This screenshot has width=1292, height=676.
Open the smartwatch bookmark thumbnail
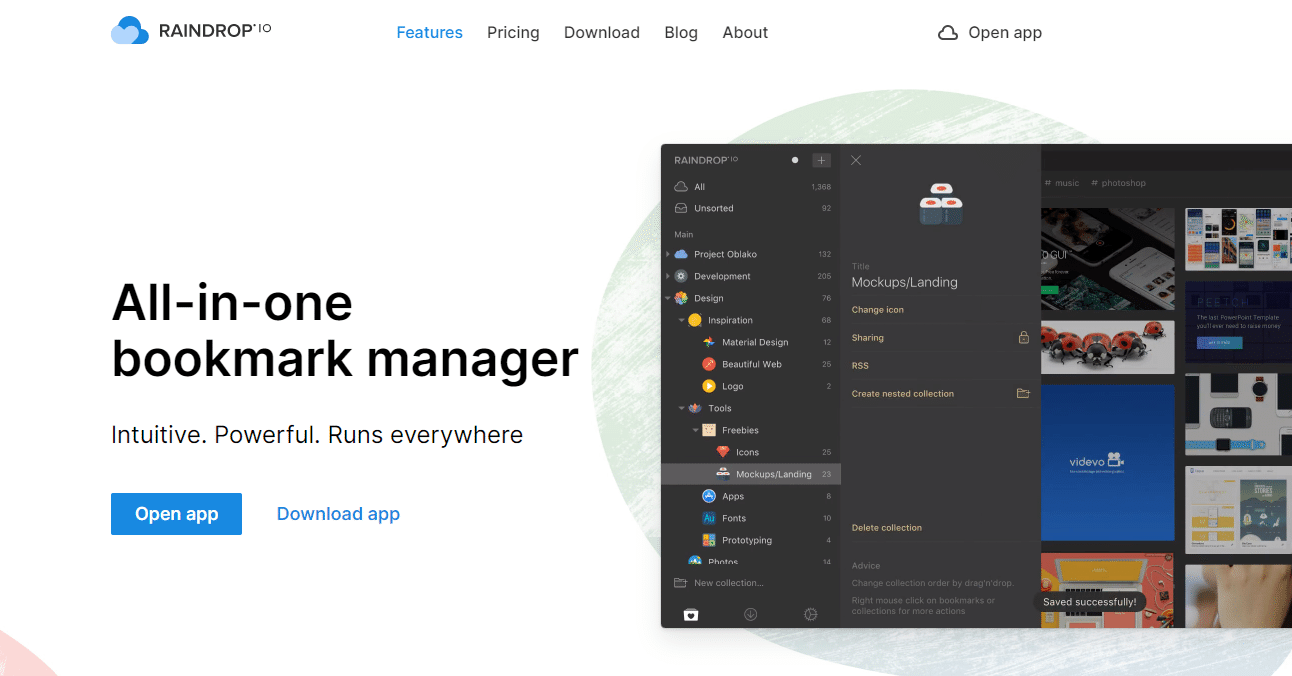(x=1238, y=415)
